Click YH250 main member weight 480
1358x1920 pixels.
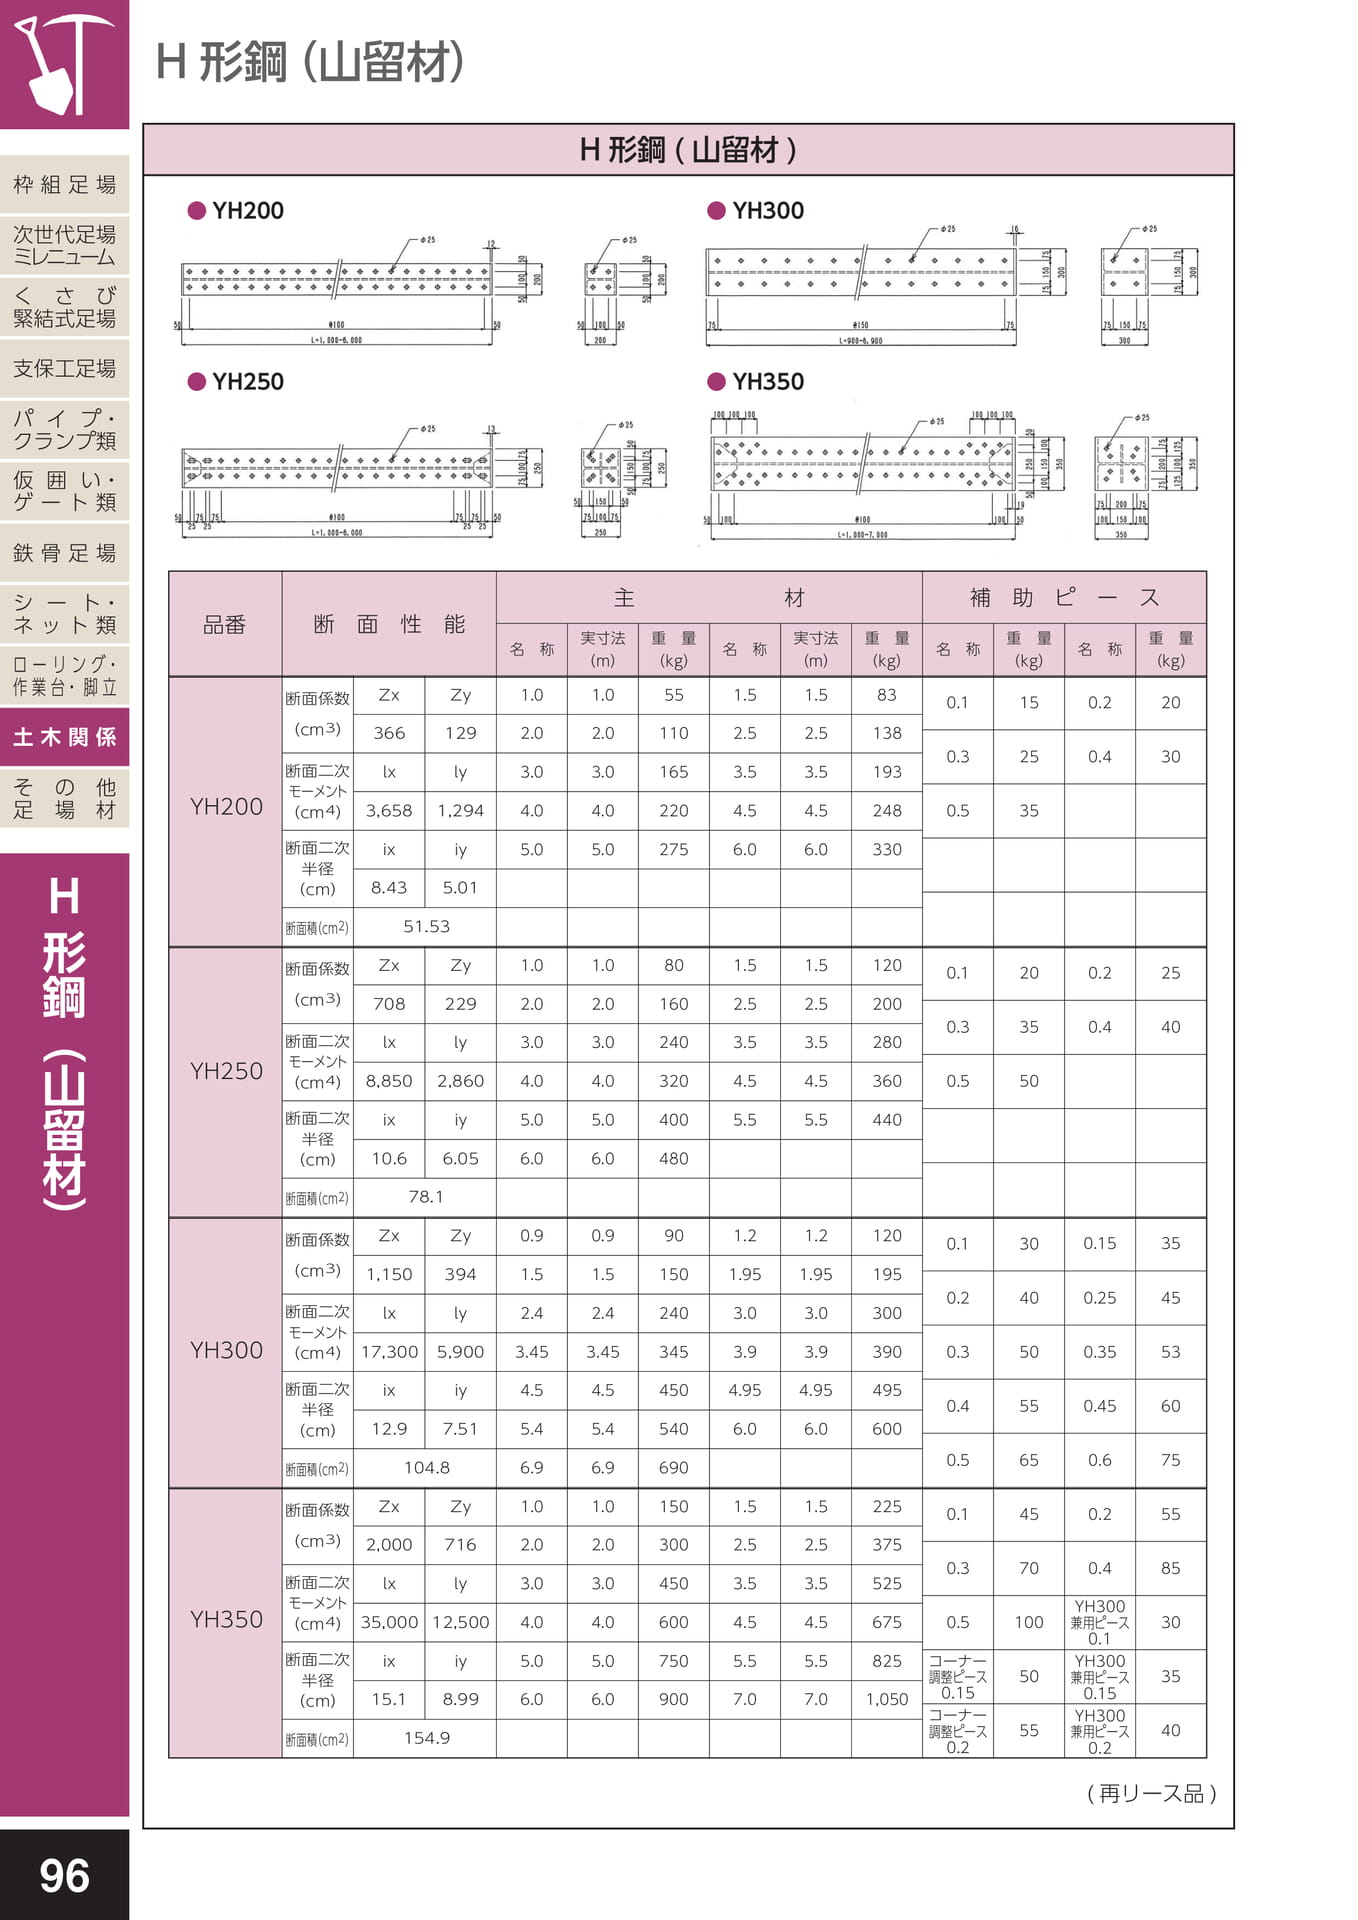[674, 1159]
